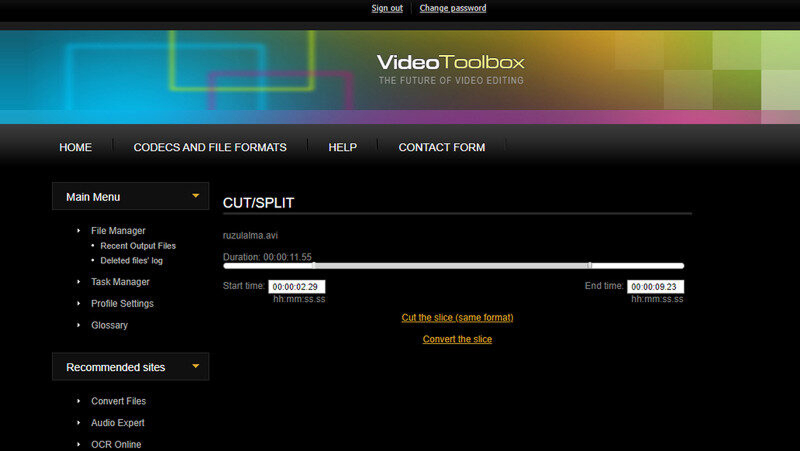The height and width of the screenshot is (451, 800).
Task: Focus the Start time input field
Action: (x=297, y=287)
